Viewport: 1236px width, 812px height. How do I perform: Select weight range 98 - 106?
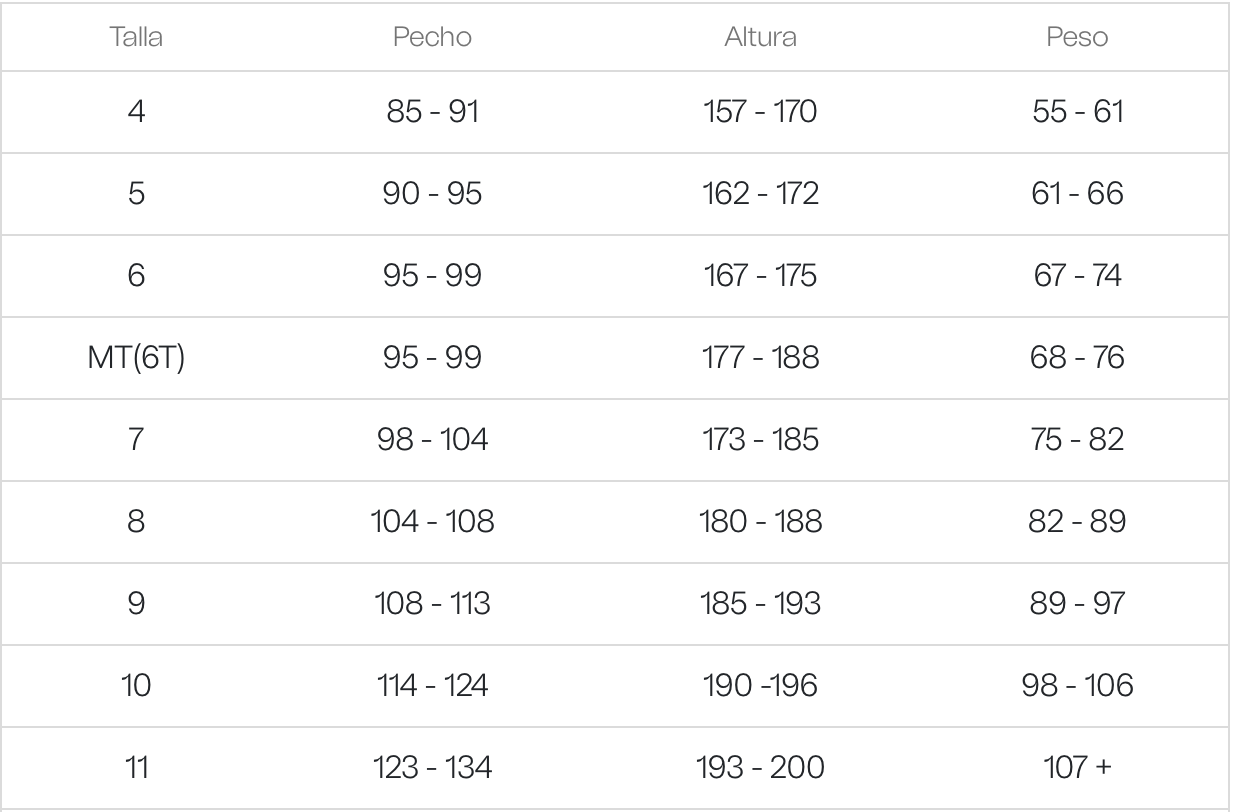click(1079, 685)
